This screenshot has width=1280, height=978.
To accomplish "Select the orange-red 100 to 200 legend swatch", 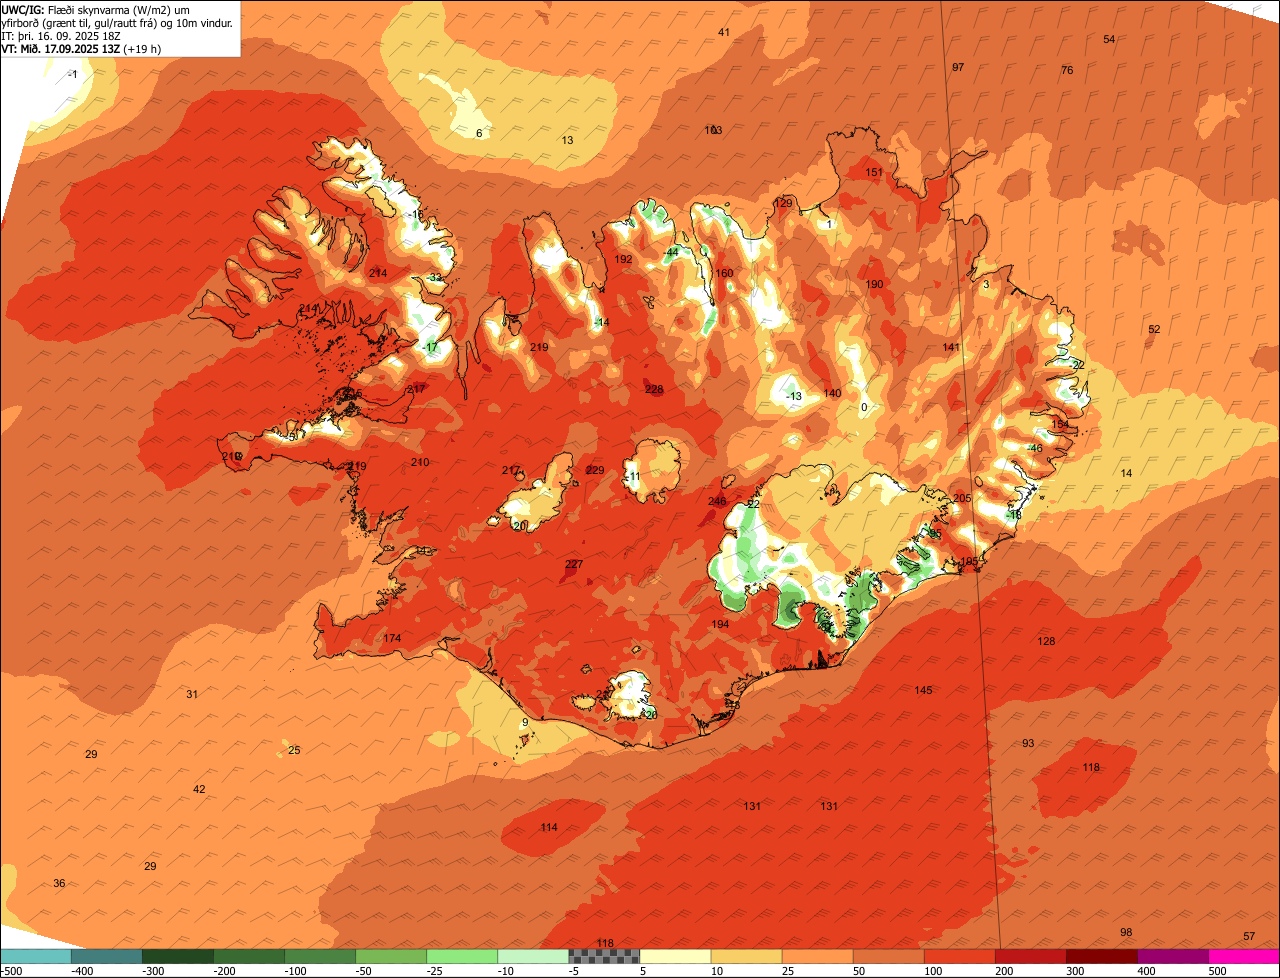I will tap(960, 956).
